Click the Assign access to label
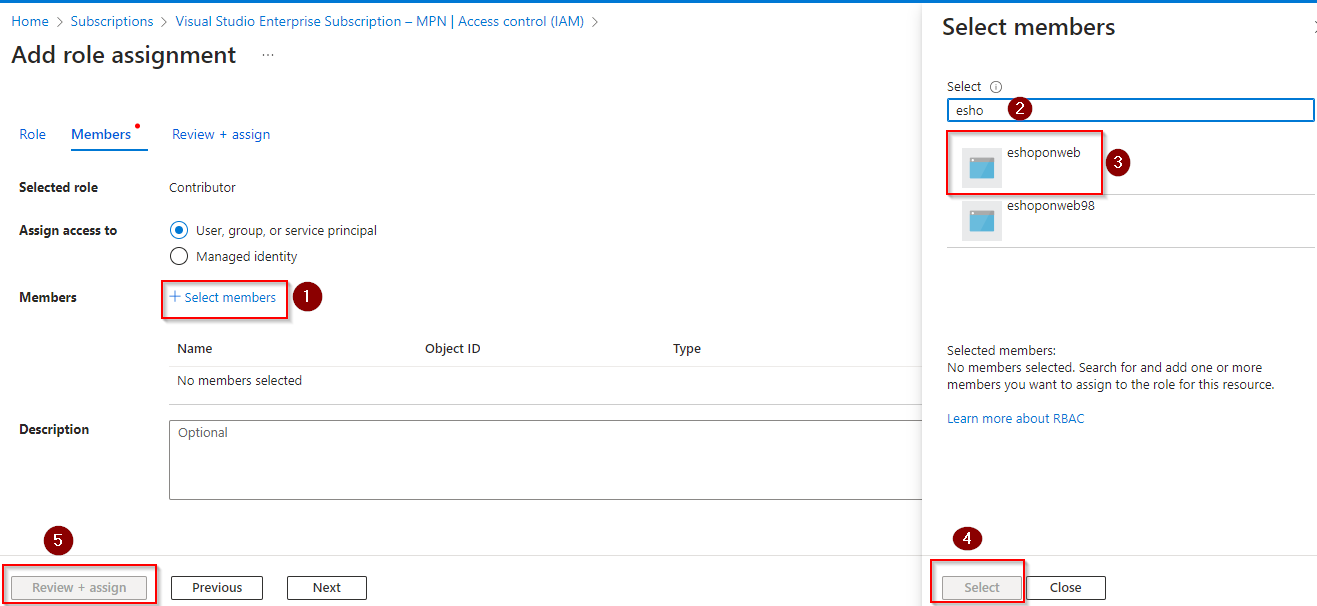 68,230
